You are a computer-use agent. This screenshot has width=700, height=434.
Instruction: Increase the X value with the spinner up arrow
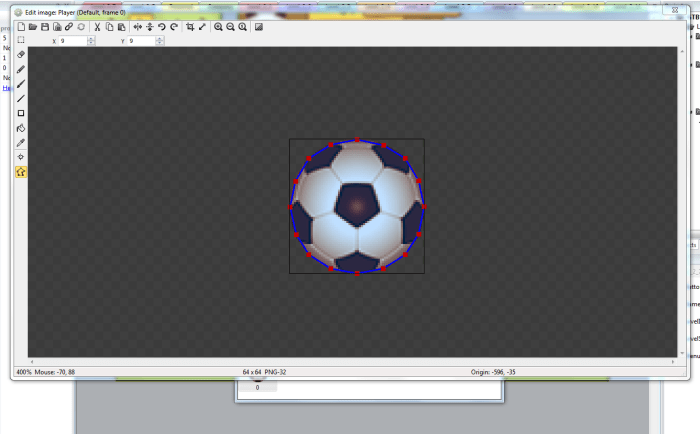coord(91,39)
